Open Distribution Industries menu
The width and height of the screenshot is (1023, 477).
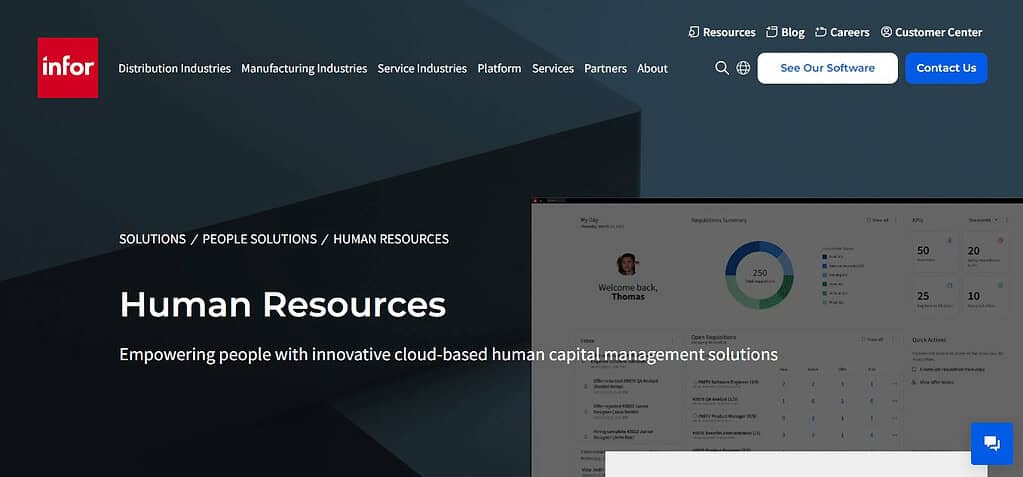(x=174, y=69)
